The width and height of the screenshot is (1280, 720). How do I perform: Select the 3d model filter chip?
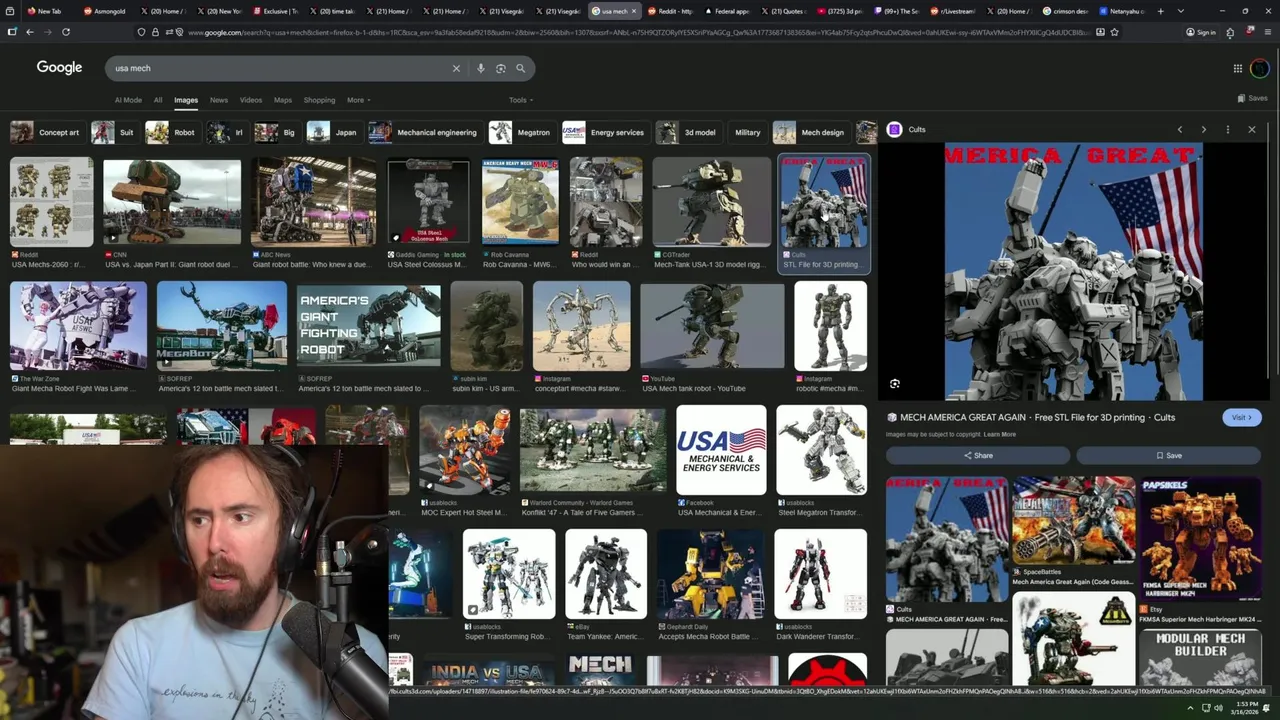click(688, 132)
